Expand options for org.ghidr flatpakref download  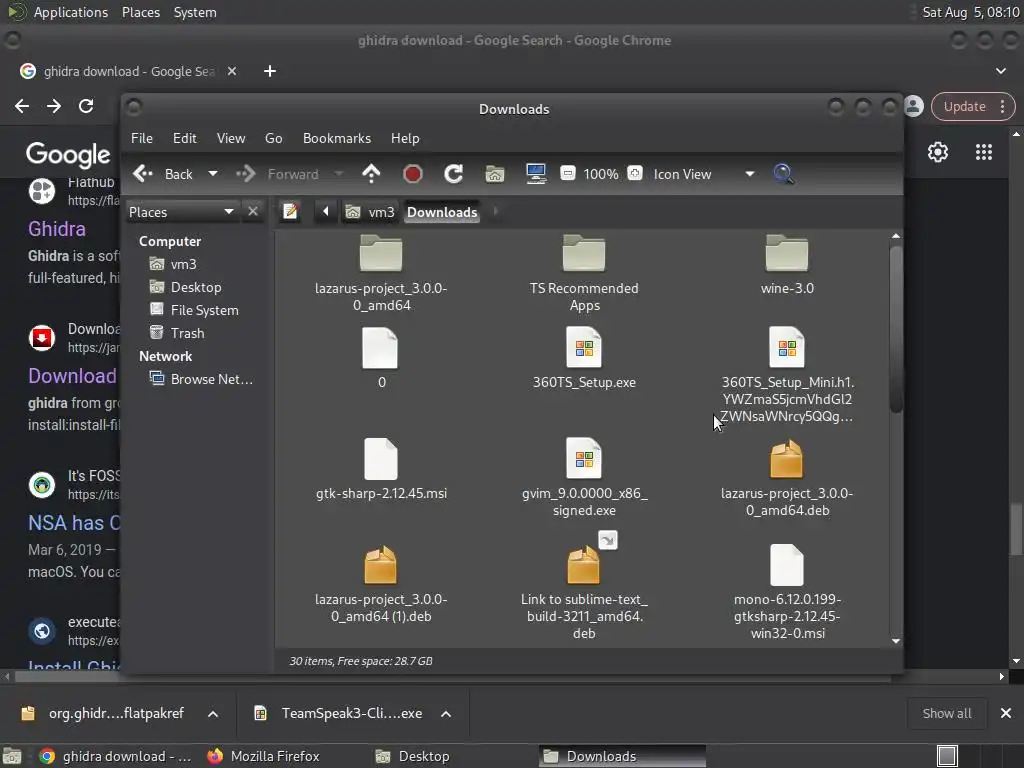coord(213,714)
